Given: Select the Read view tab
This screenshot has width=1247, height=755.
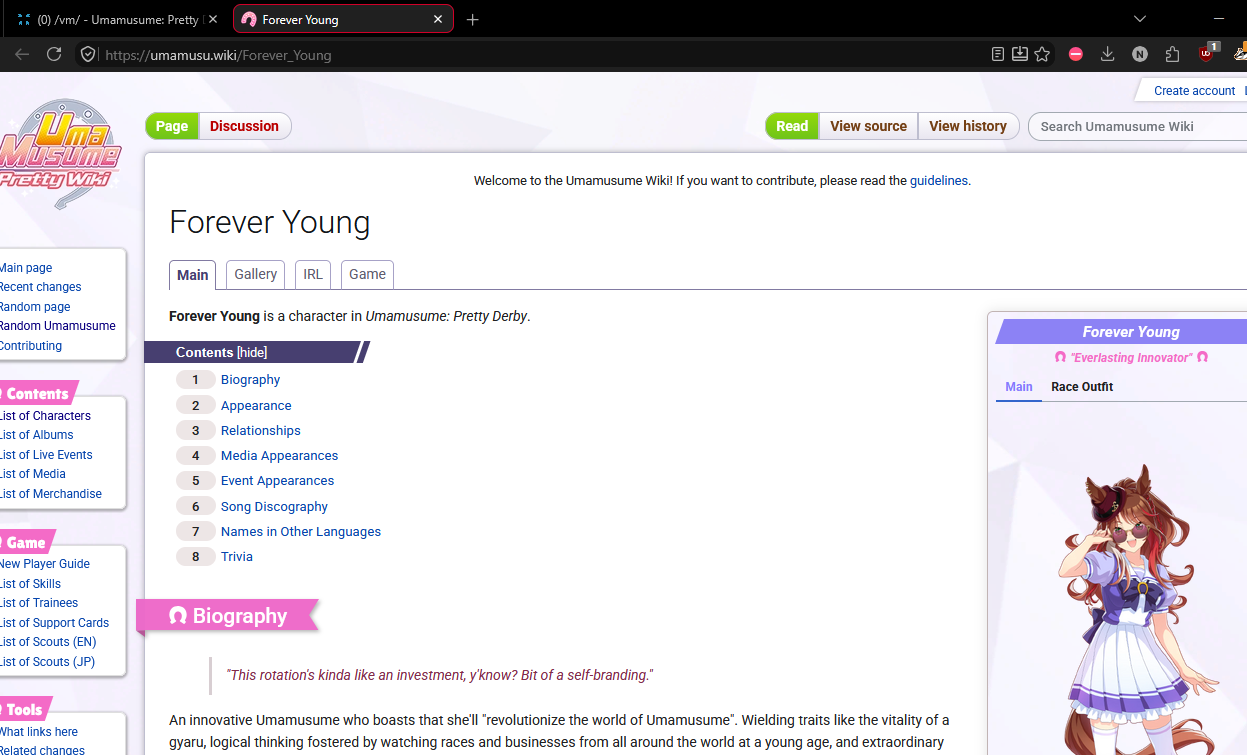Looking at the screenshot, I should [792, 126].
